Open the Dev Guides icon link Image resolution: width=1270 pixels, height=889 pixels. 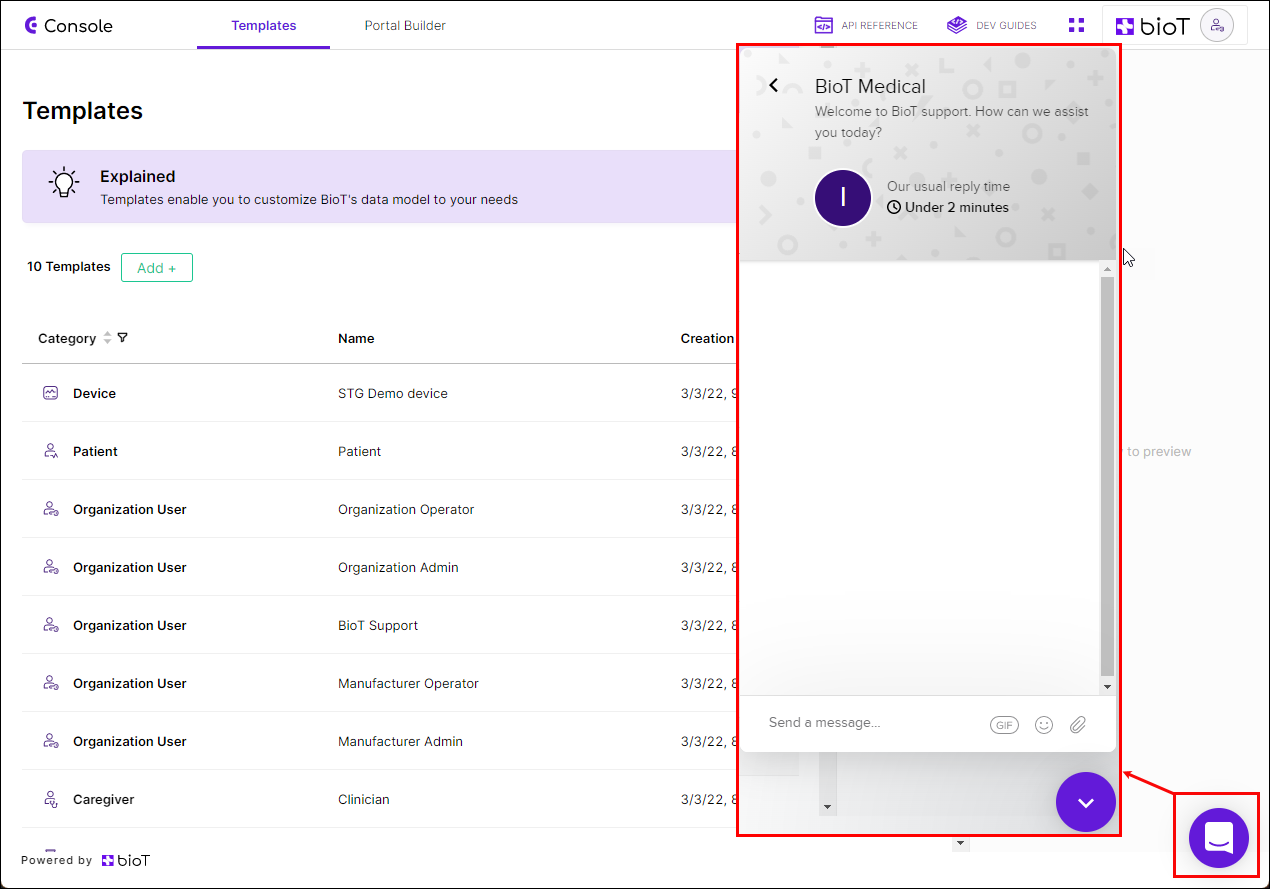(957, 25)
